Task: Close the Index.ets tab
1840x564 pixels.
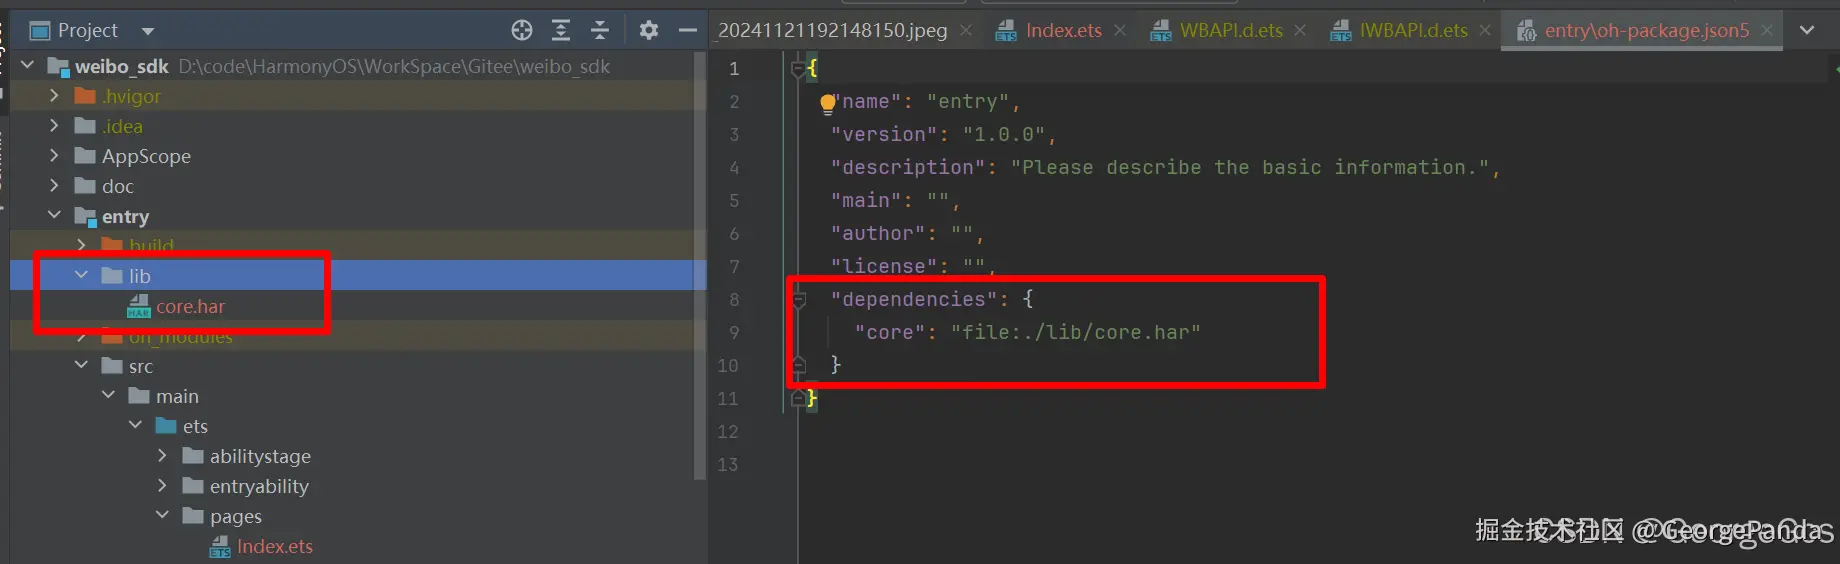Action: 1120,31
